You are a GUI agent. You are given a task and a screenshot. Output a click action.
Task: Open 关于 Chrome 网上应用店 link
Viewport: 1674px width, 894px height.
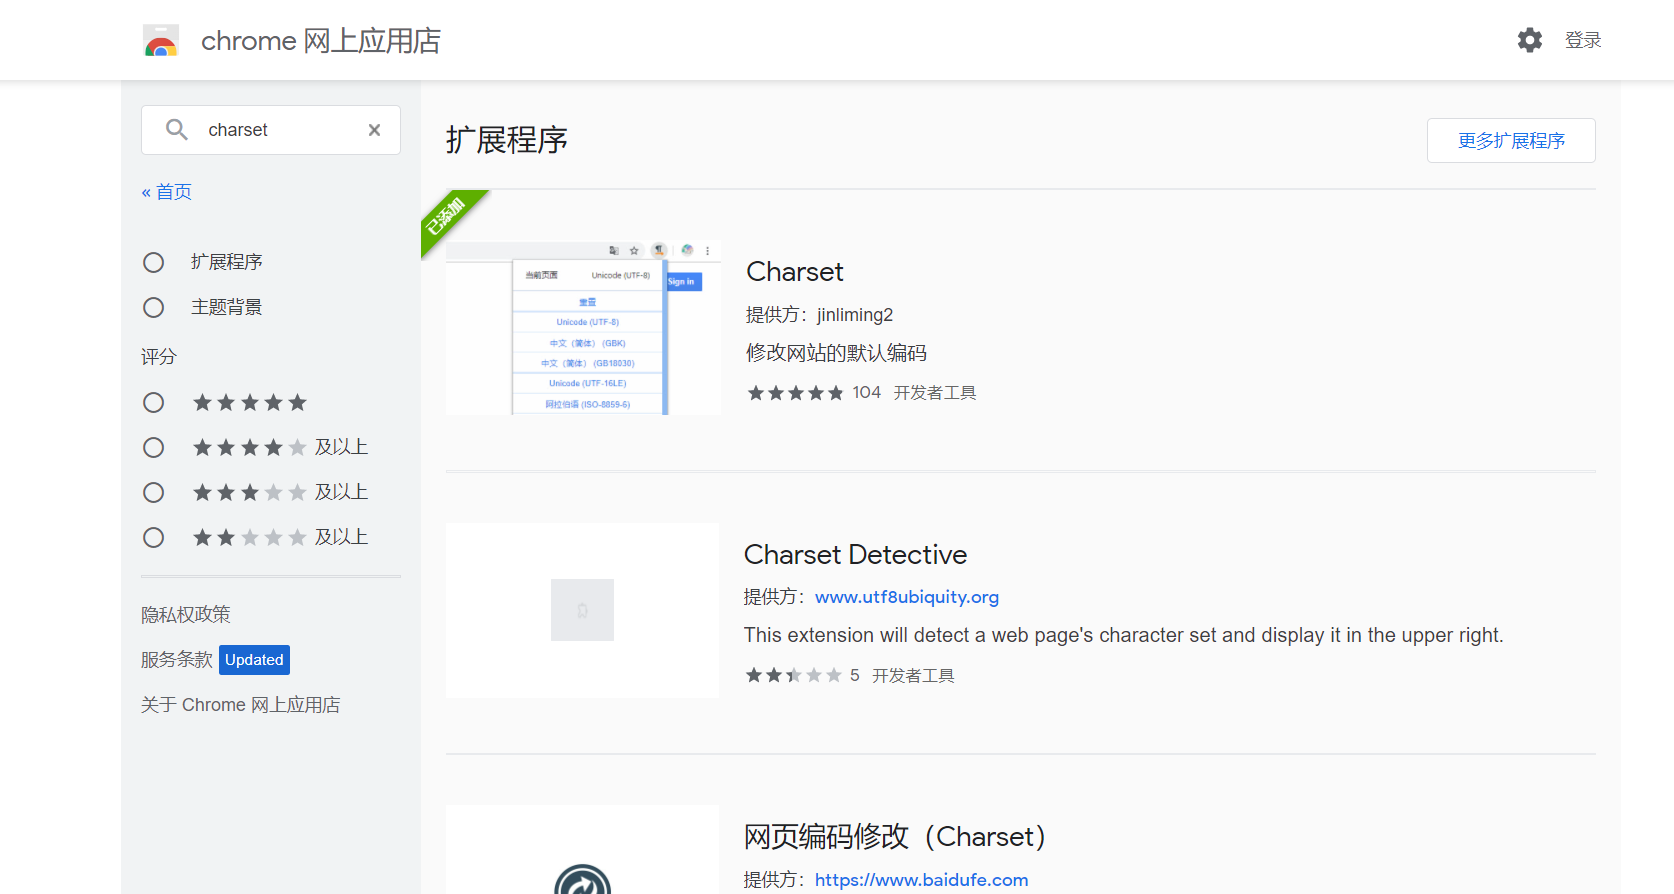pyautogui.click(x=240, y=705)
